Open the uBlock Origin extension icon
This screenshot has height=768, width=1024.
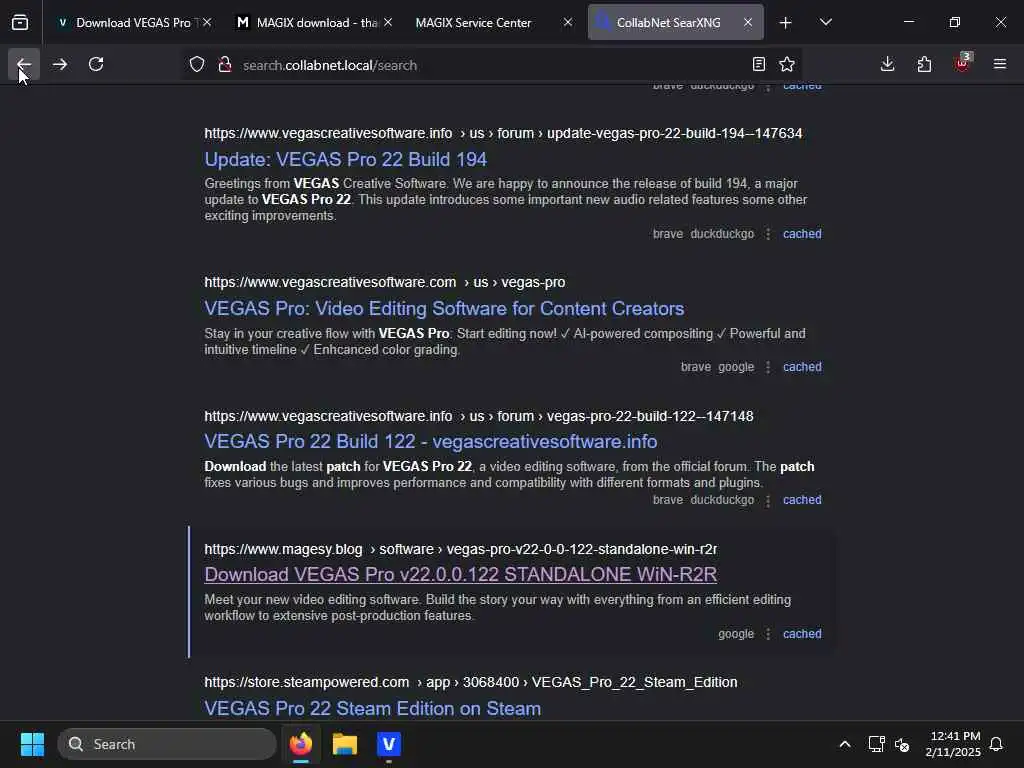point(962,64)
